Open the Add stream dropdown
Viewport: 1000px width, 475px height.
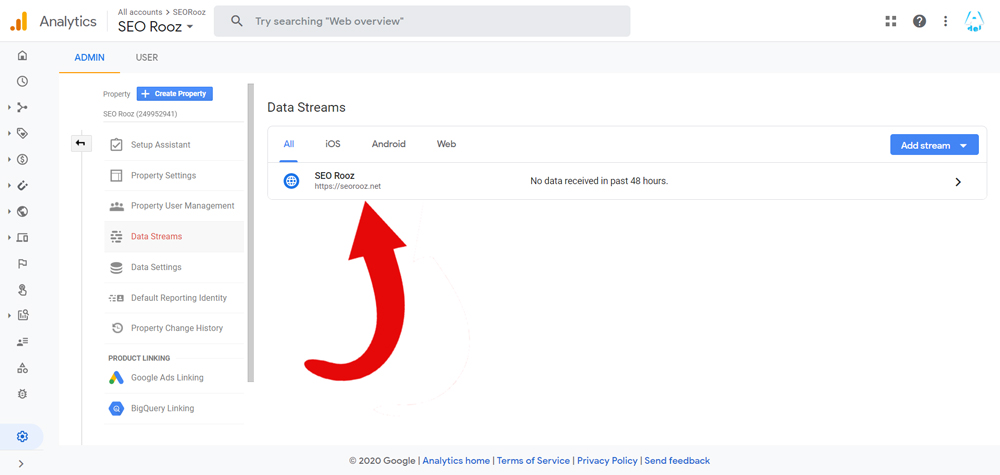click(934, 145)
